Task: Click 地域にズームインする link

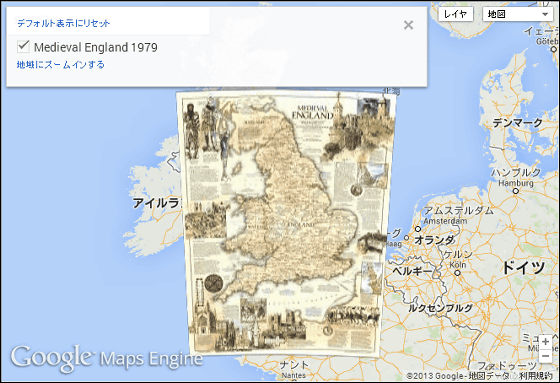Action: point(61,65)
